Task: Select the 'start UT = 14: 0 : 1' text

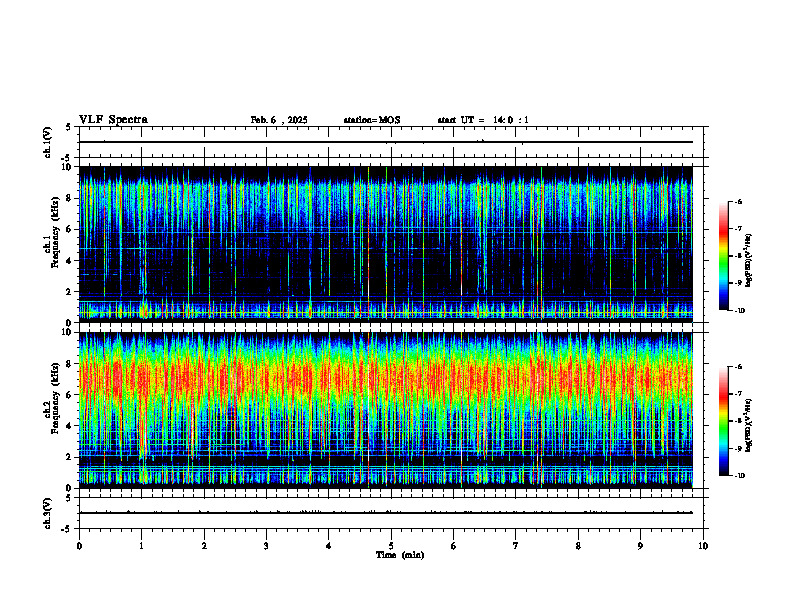Action: point(483,120)
